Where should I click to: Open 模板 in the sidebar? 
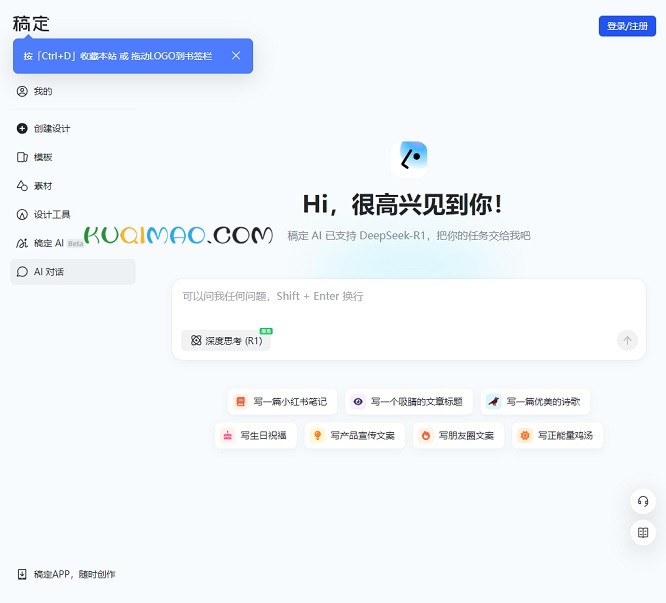73,157
